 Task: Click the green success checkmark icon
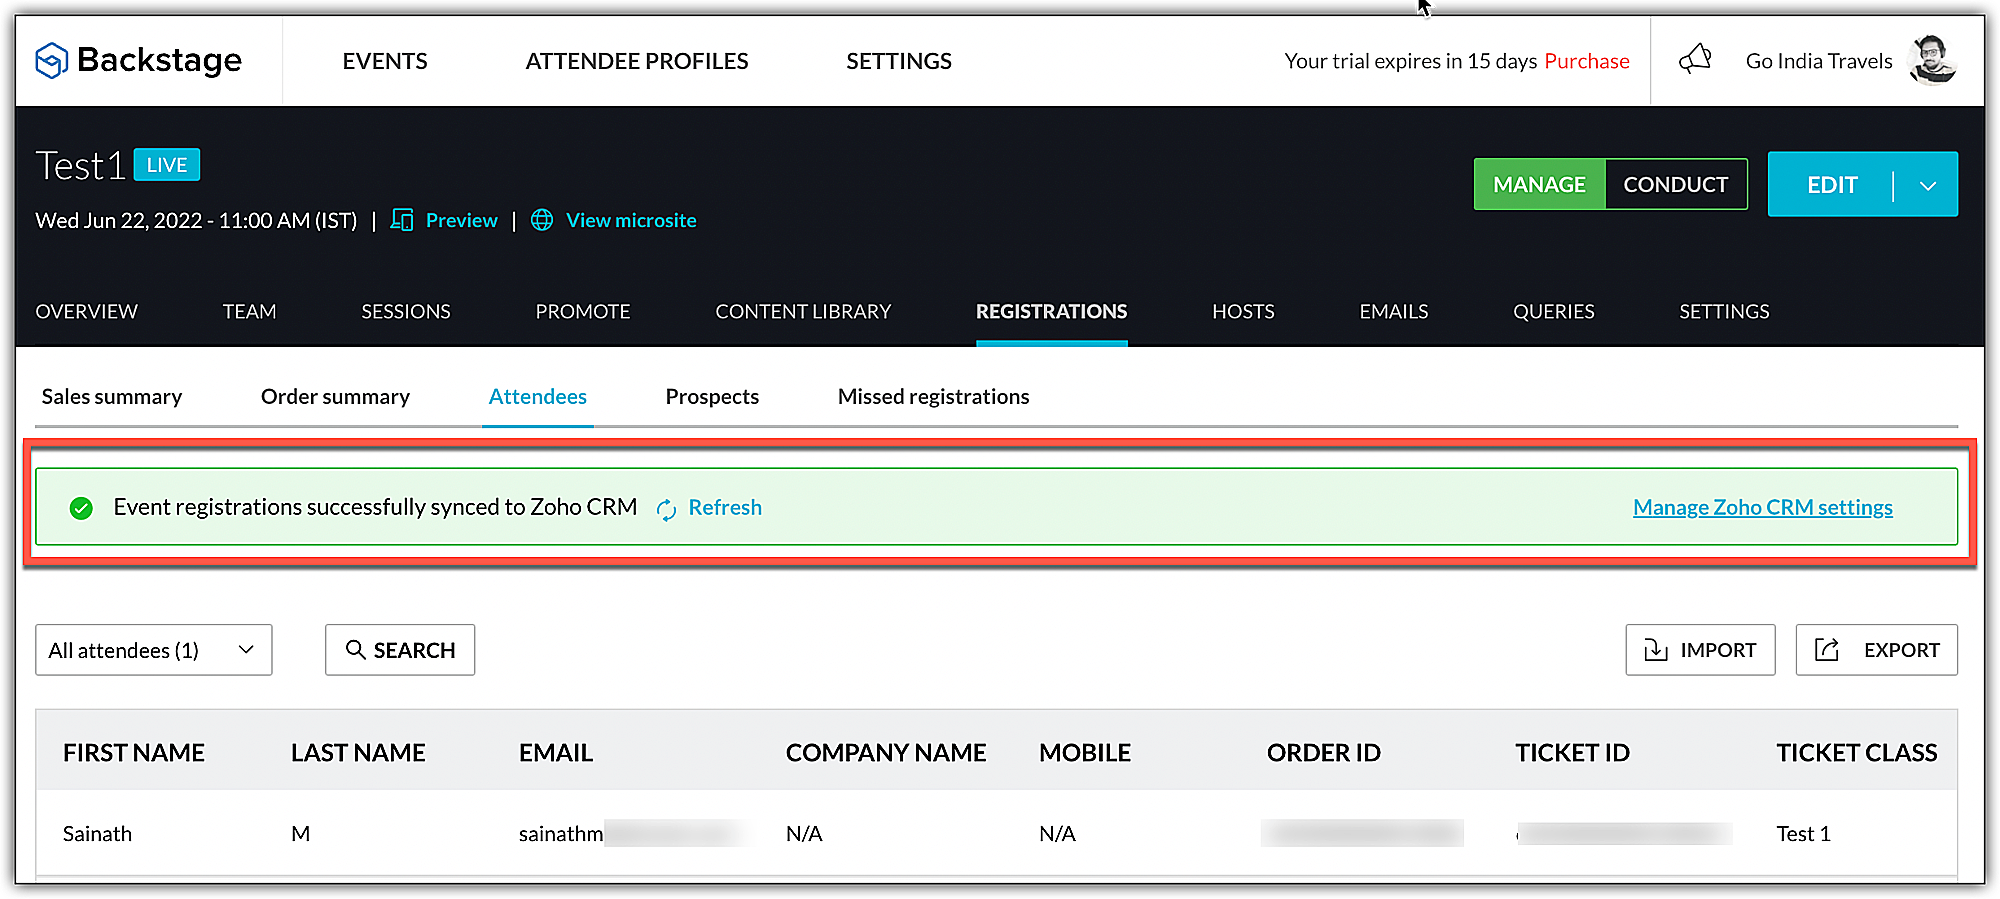[81, 508]
